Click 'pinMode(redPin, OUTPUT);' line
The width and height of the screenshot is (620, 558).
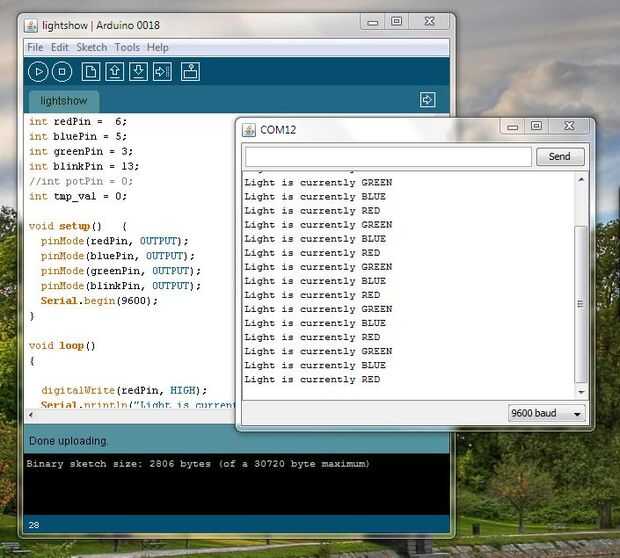click(115, 241)
